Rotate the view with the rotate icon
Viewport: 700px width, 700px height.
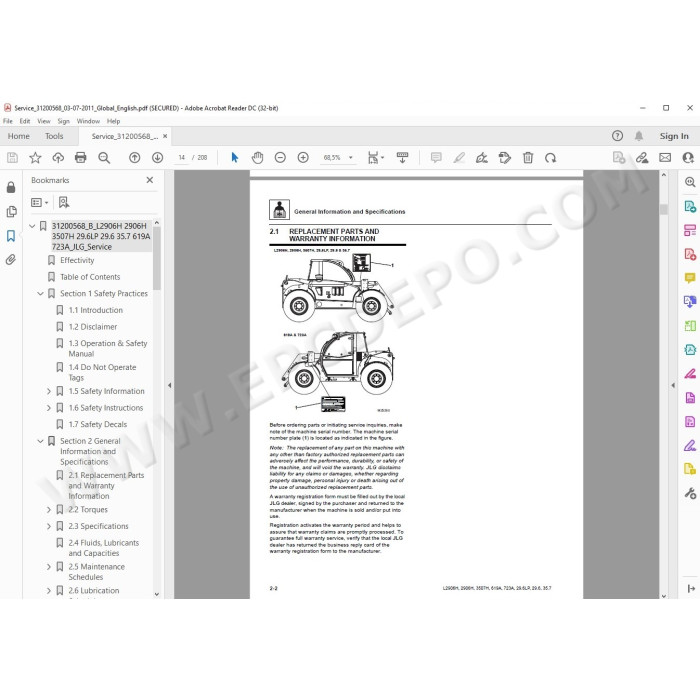(550, 158)
